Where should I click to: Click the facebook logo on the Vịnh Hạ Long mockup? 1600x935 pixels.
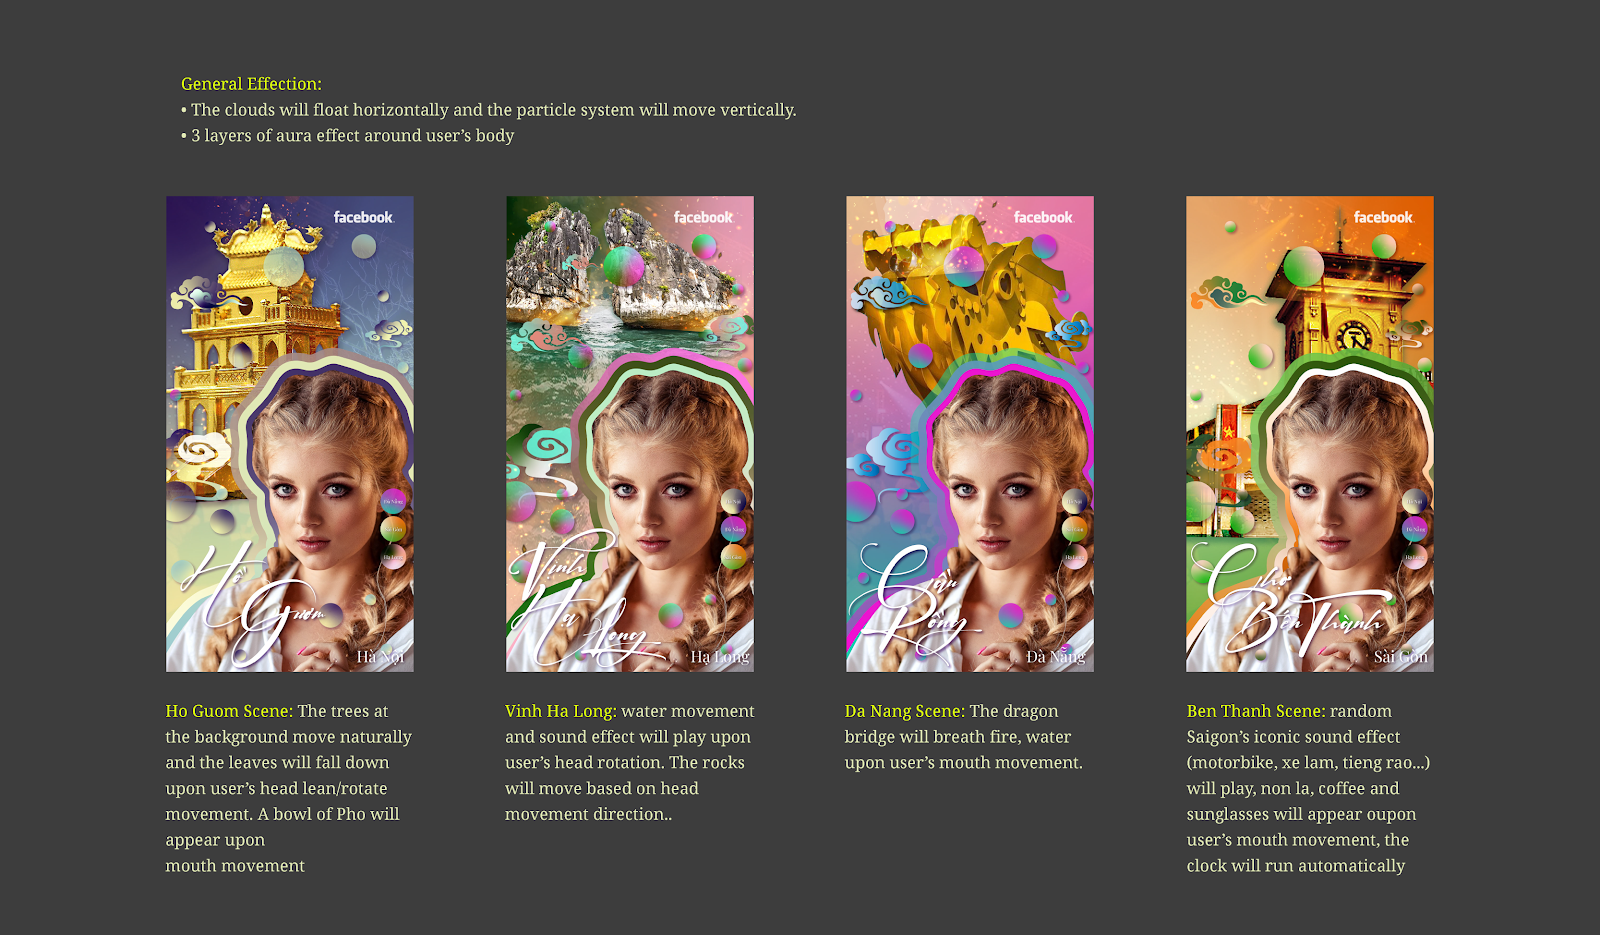coord(703,217)
